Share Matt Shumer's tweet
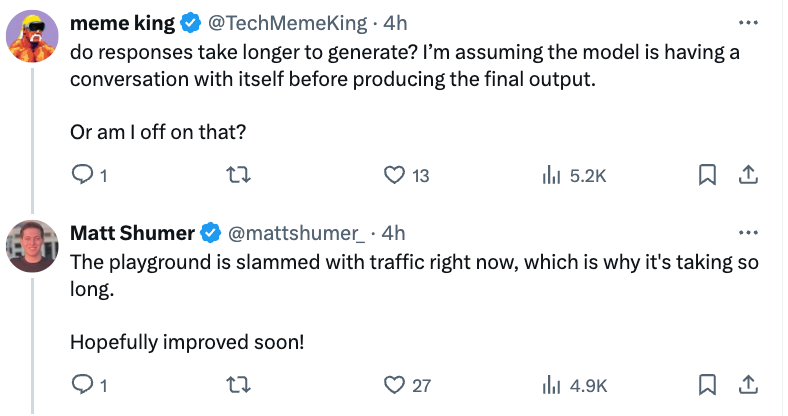The image size is (788, 416). (x=746, y=384)
